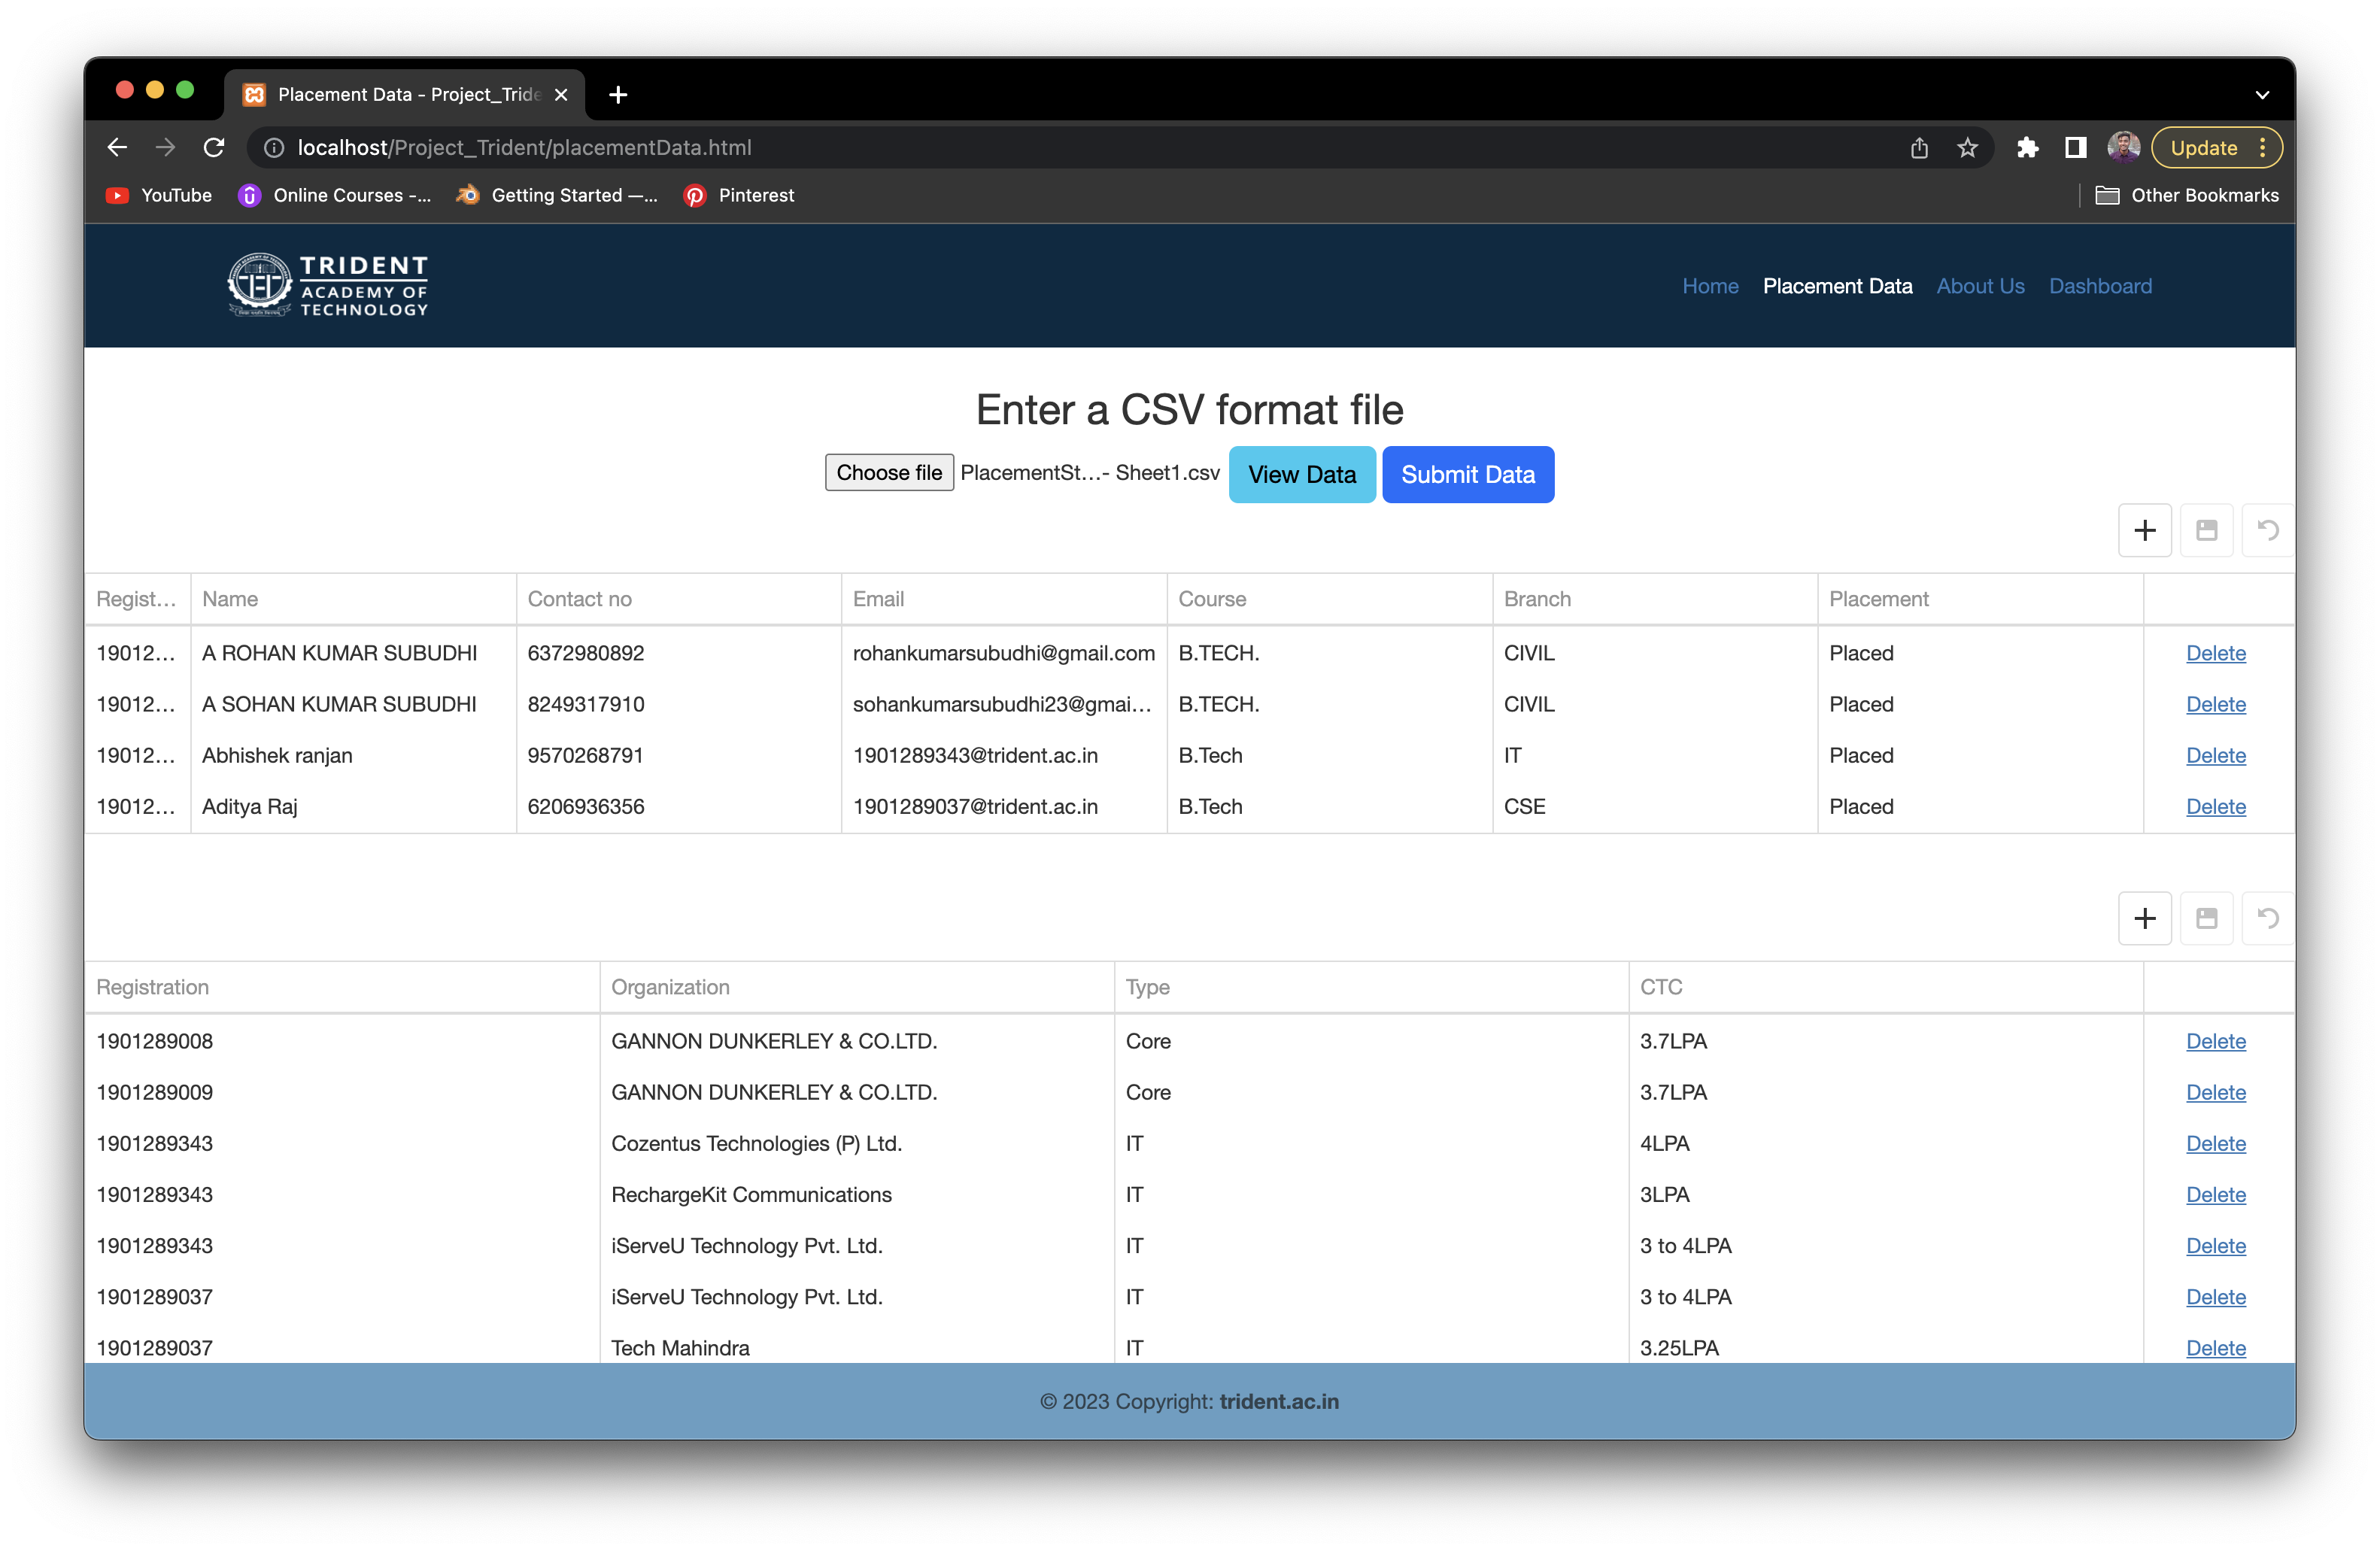Save changes in the student table
The image size is (2380, 1551).
point(2206,530)
